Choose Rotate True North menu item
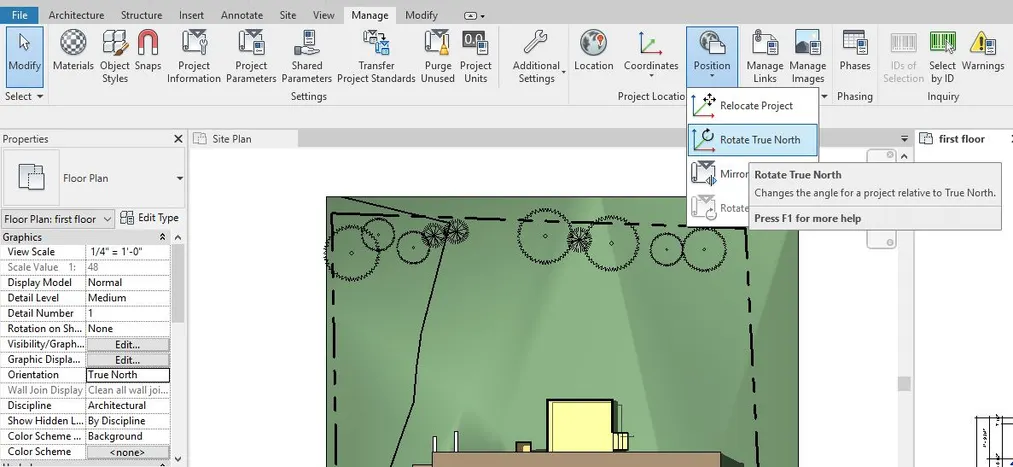Screen dimensions: 1013x467 click(753, 140)
